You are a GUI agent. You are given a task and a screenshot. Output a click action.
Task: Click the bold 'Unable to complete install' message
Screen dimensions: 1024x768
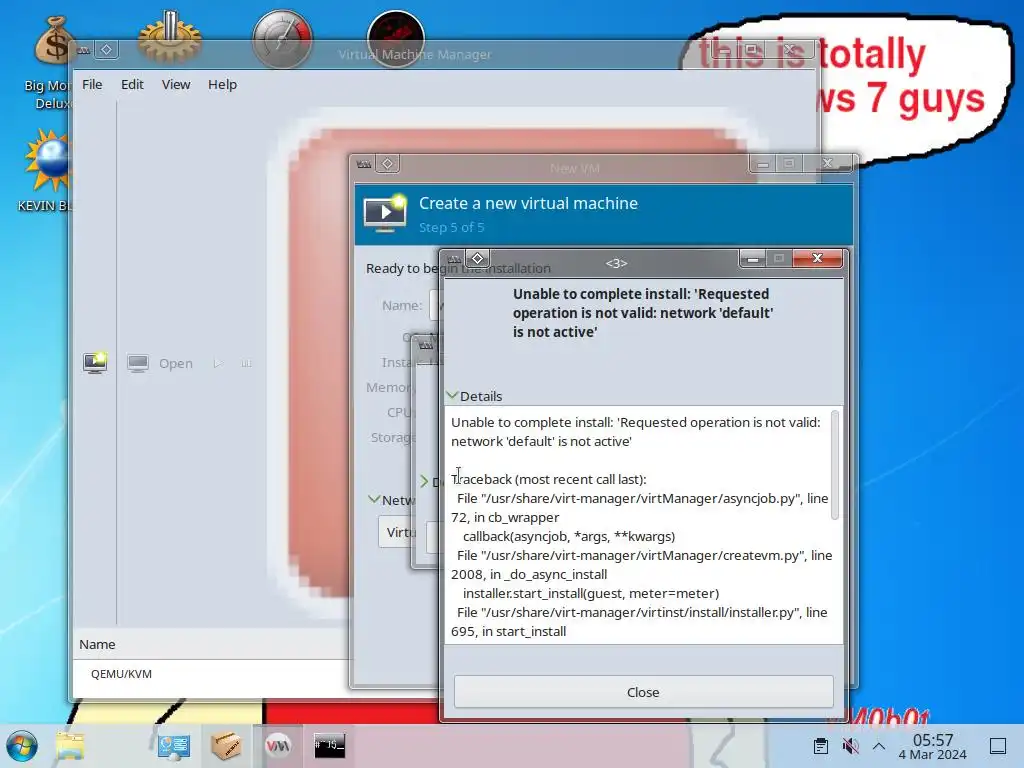tap(643, 313)
